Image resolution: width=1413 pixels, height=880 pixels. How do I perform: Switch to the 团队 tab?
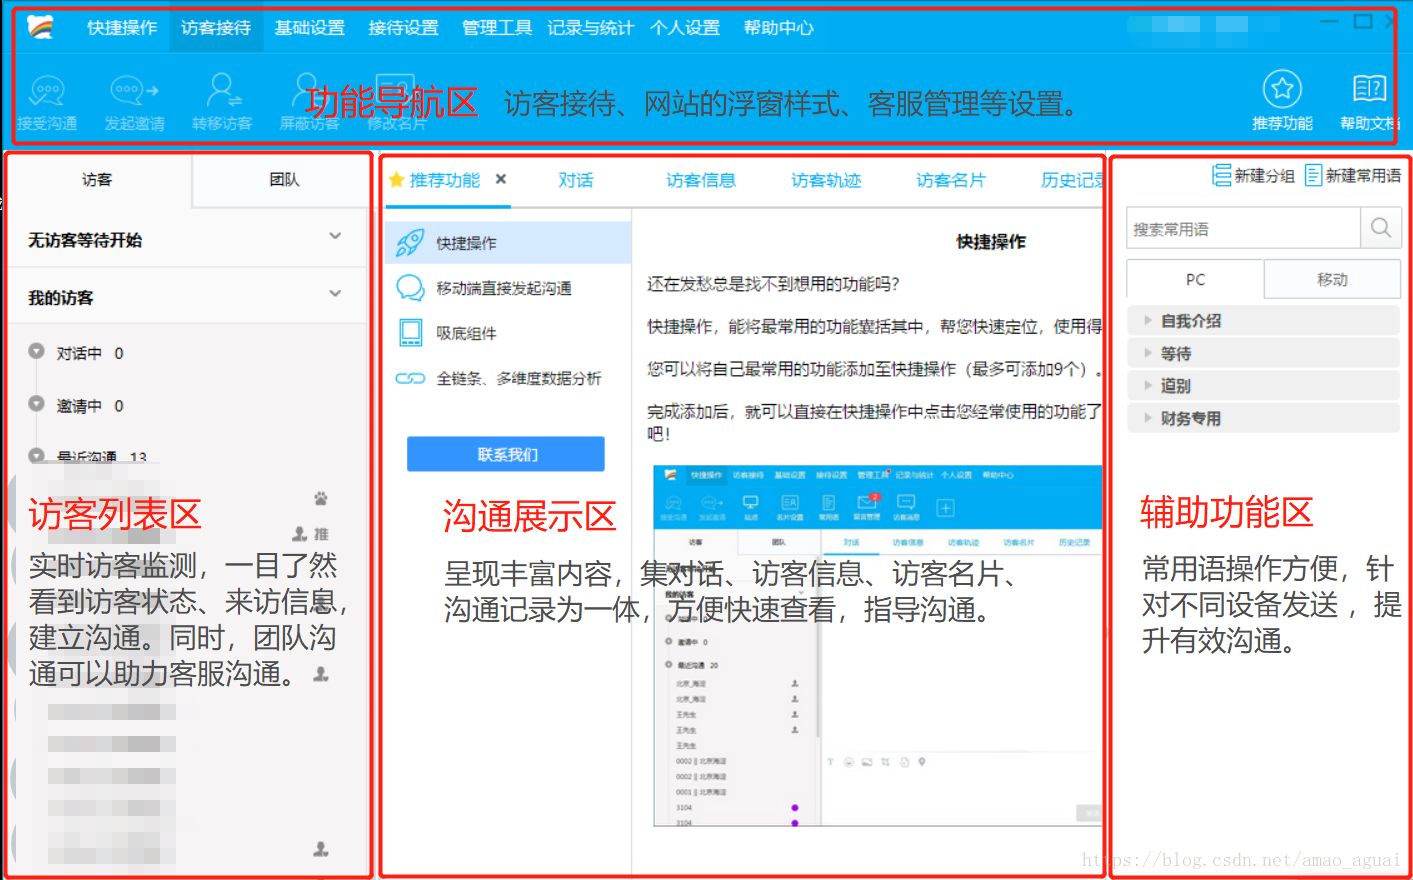pos(284,180)
